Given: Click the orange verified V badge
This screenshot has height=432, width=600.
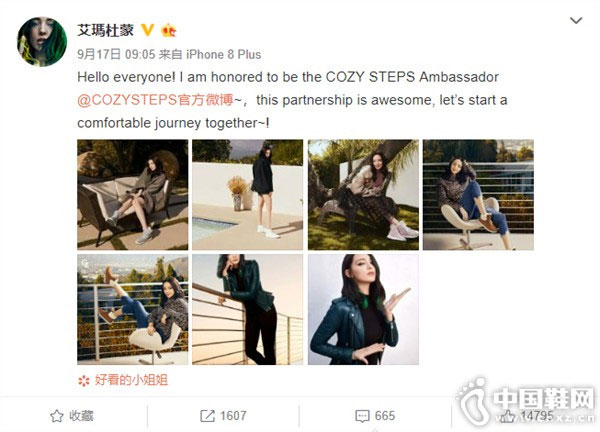Looking at the screenshot, I should [148, 30].
